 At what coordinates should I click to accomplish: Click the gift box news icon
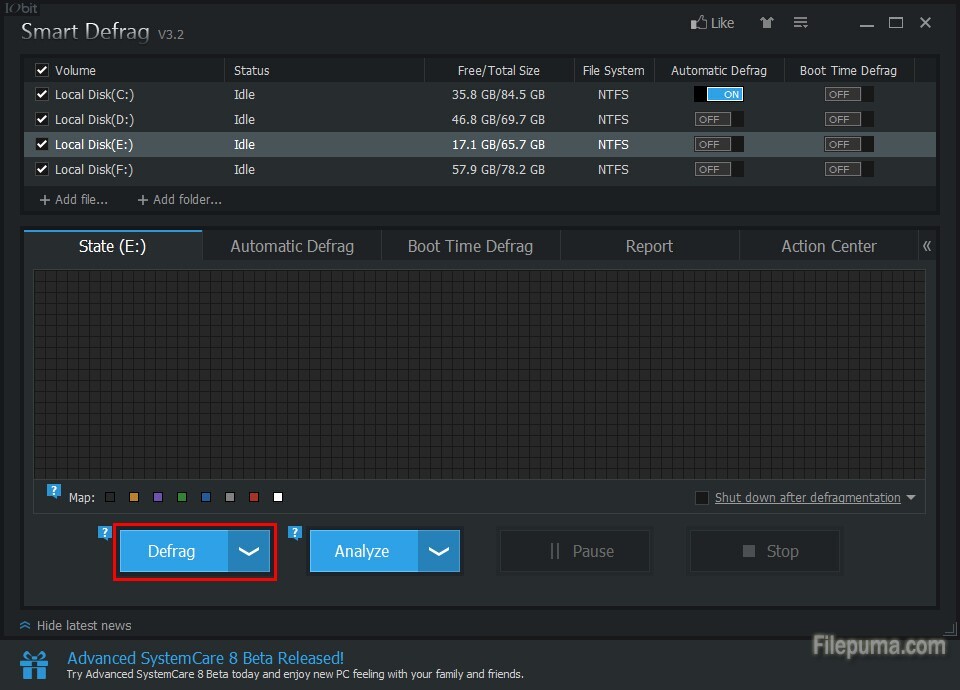point(34,665)
